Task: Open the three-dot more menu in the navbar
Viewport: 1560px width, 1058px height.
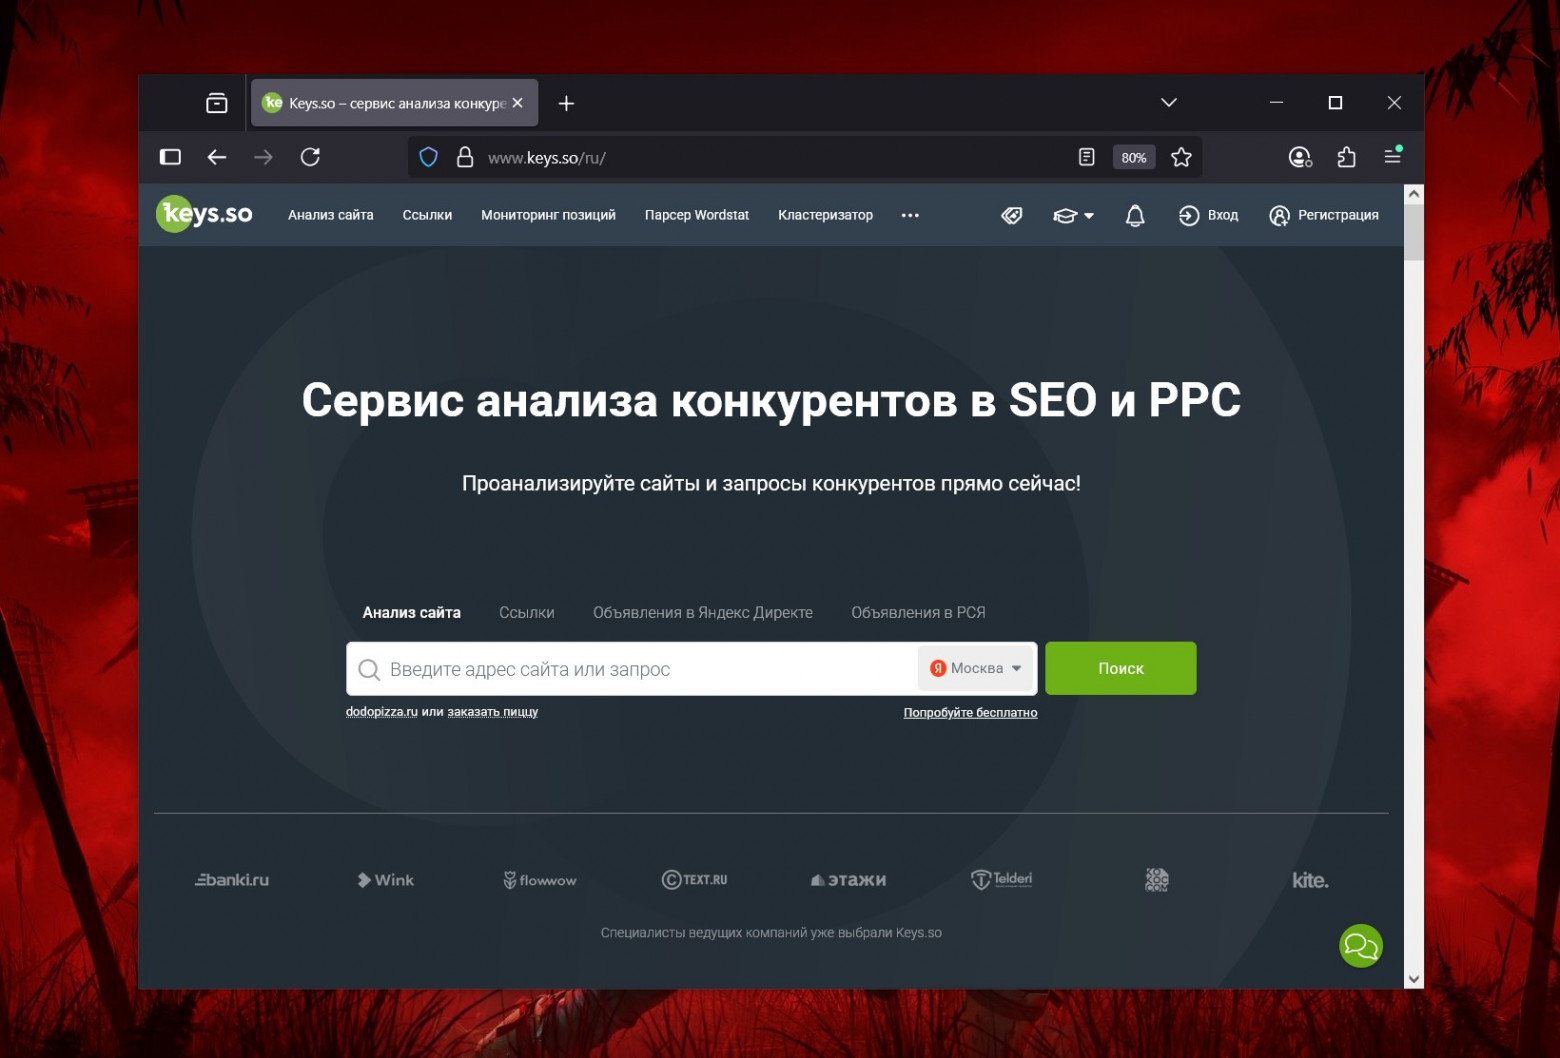Action: pyautogui.click(x=910, y=215)
